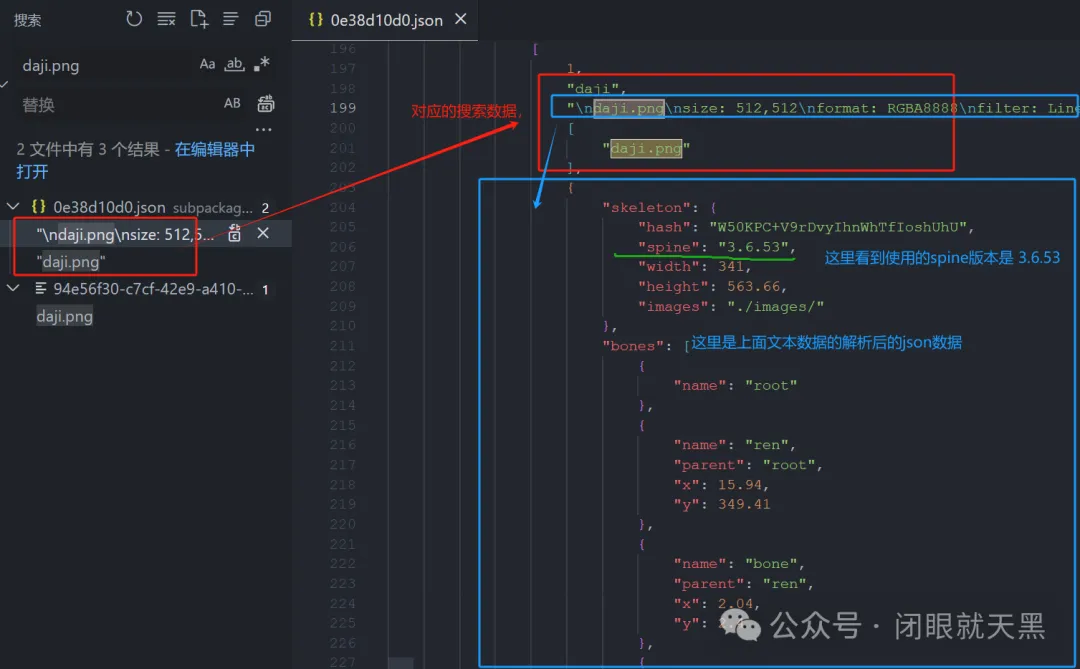Click the 0e38d10d0.json file in results

click(x=109, y=207)
